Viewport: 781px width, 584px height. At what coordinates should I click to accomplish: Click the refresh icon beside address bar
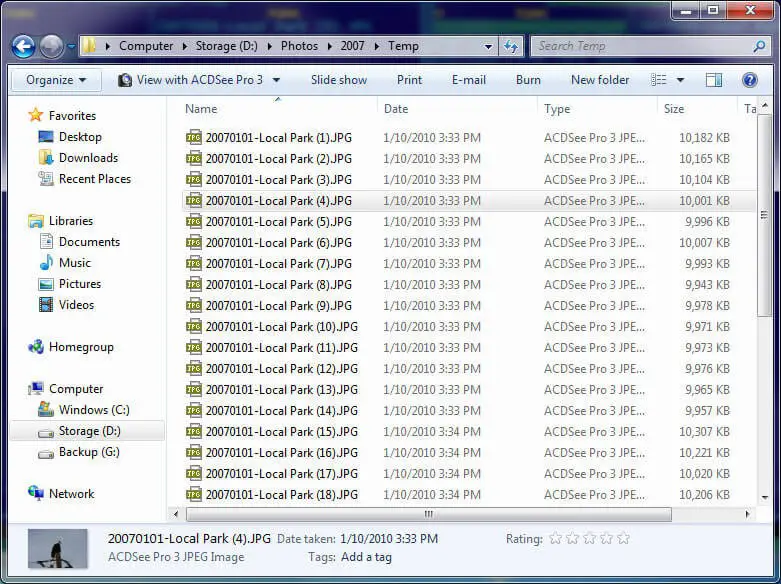pyautogui.click(x=512, y=46)
